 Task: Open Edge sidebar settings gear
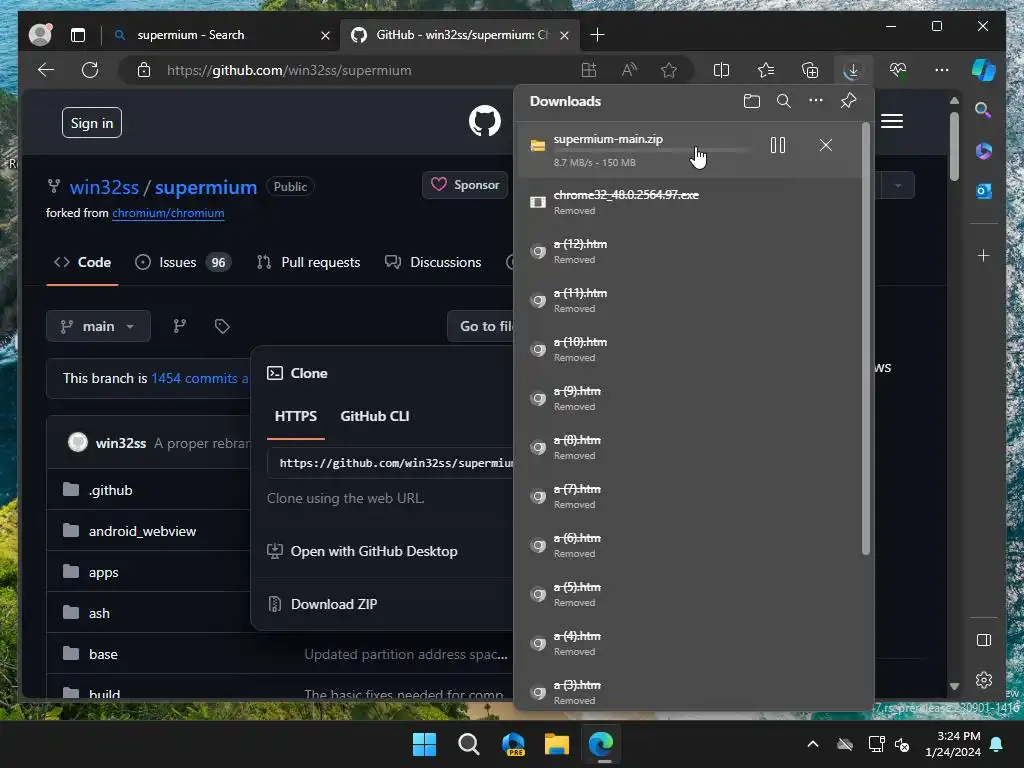click(984, 680)
